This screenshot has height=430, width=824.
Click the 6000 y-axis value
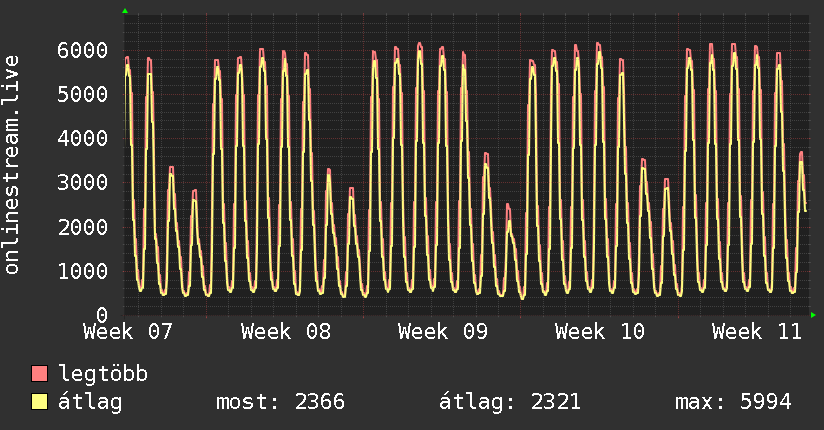pyautogui.click(x=83, y=50)
